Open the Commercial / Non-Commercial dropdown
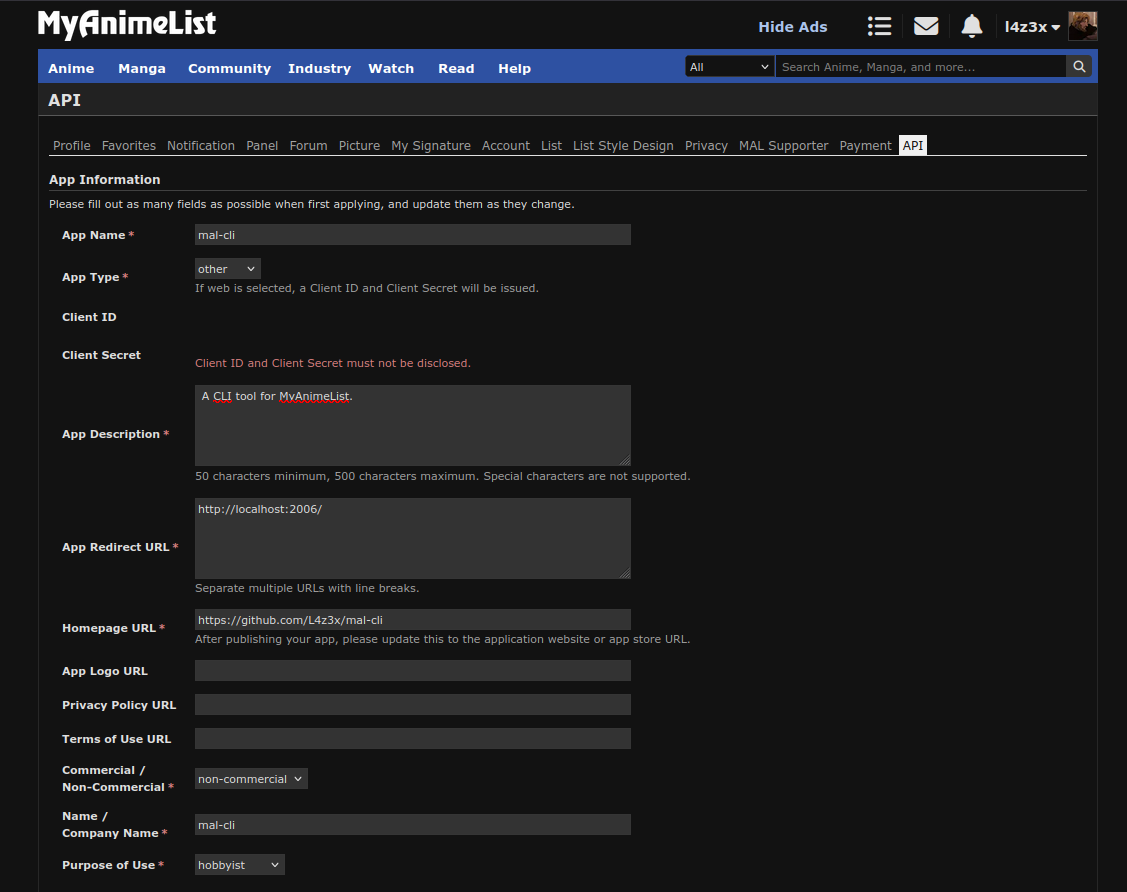Image resolution: width=1127 pixels, height=892 pixels. pos(251,779)
